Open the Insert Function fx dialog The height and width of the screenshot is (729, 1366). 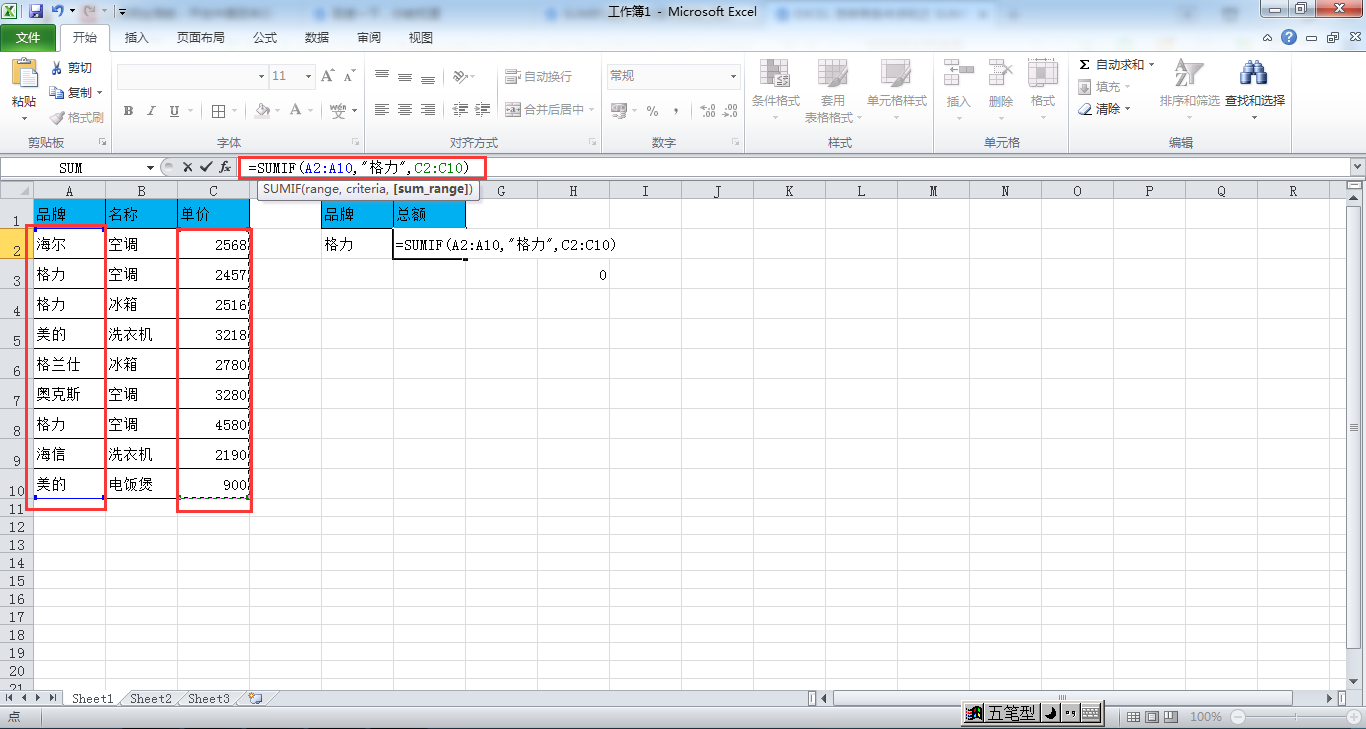[225, 168]
